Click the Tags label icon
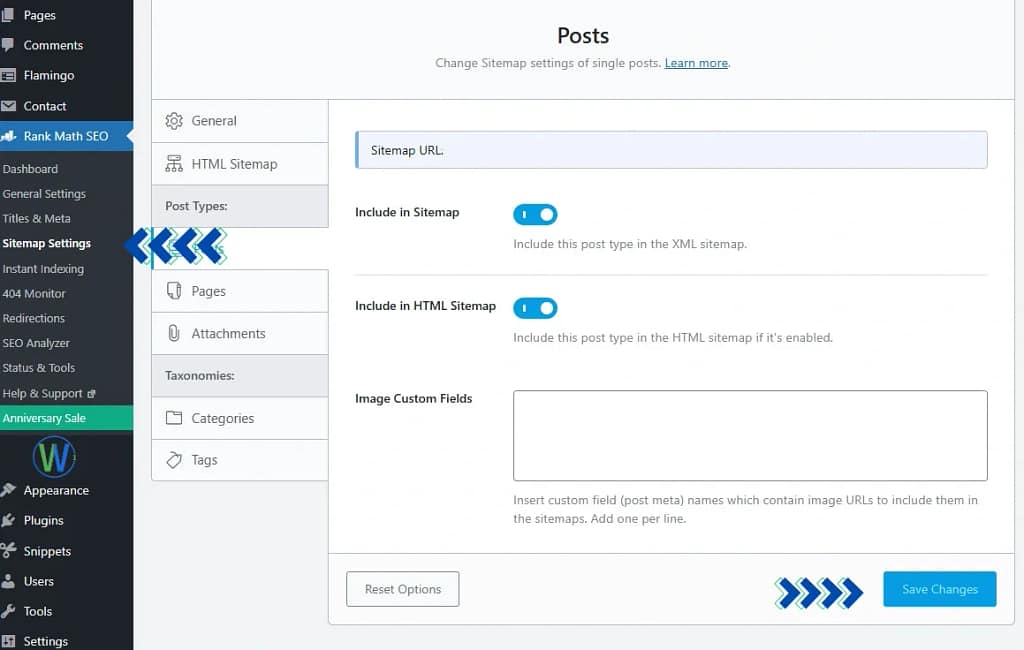 [174, 460]
